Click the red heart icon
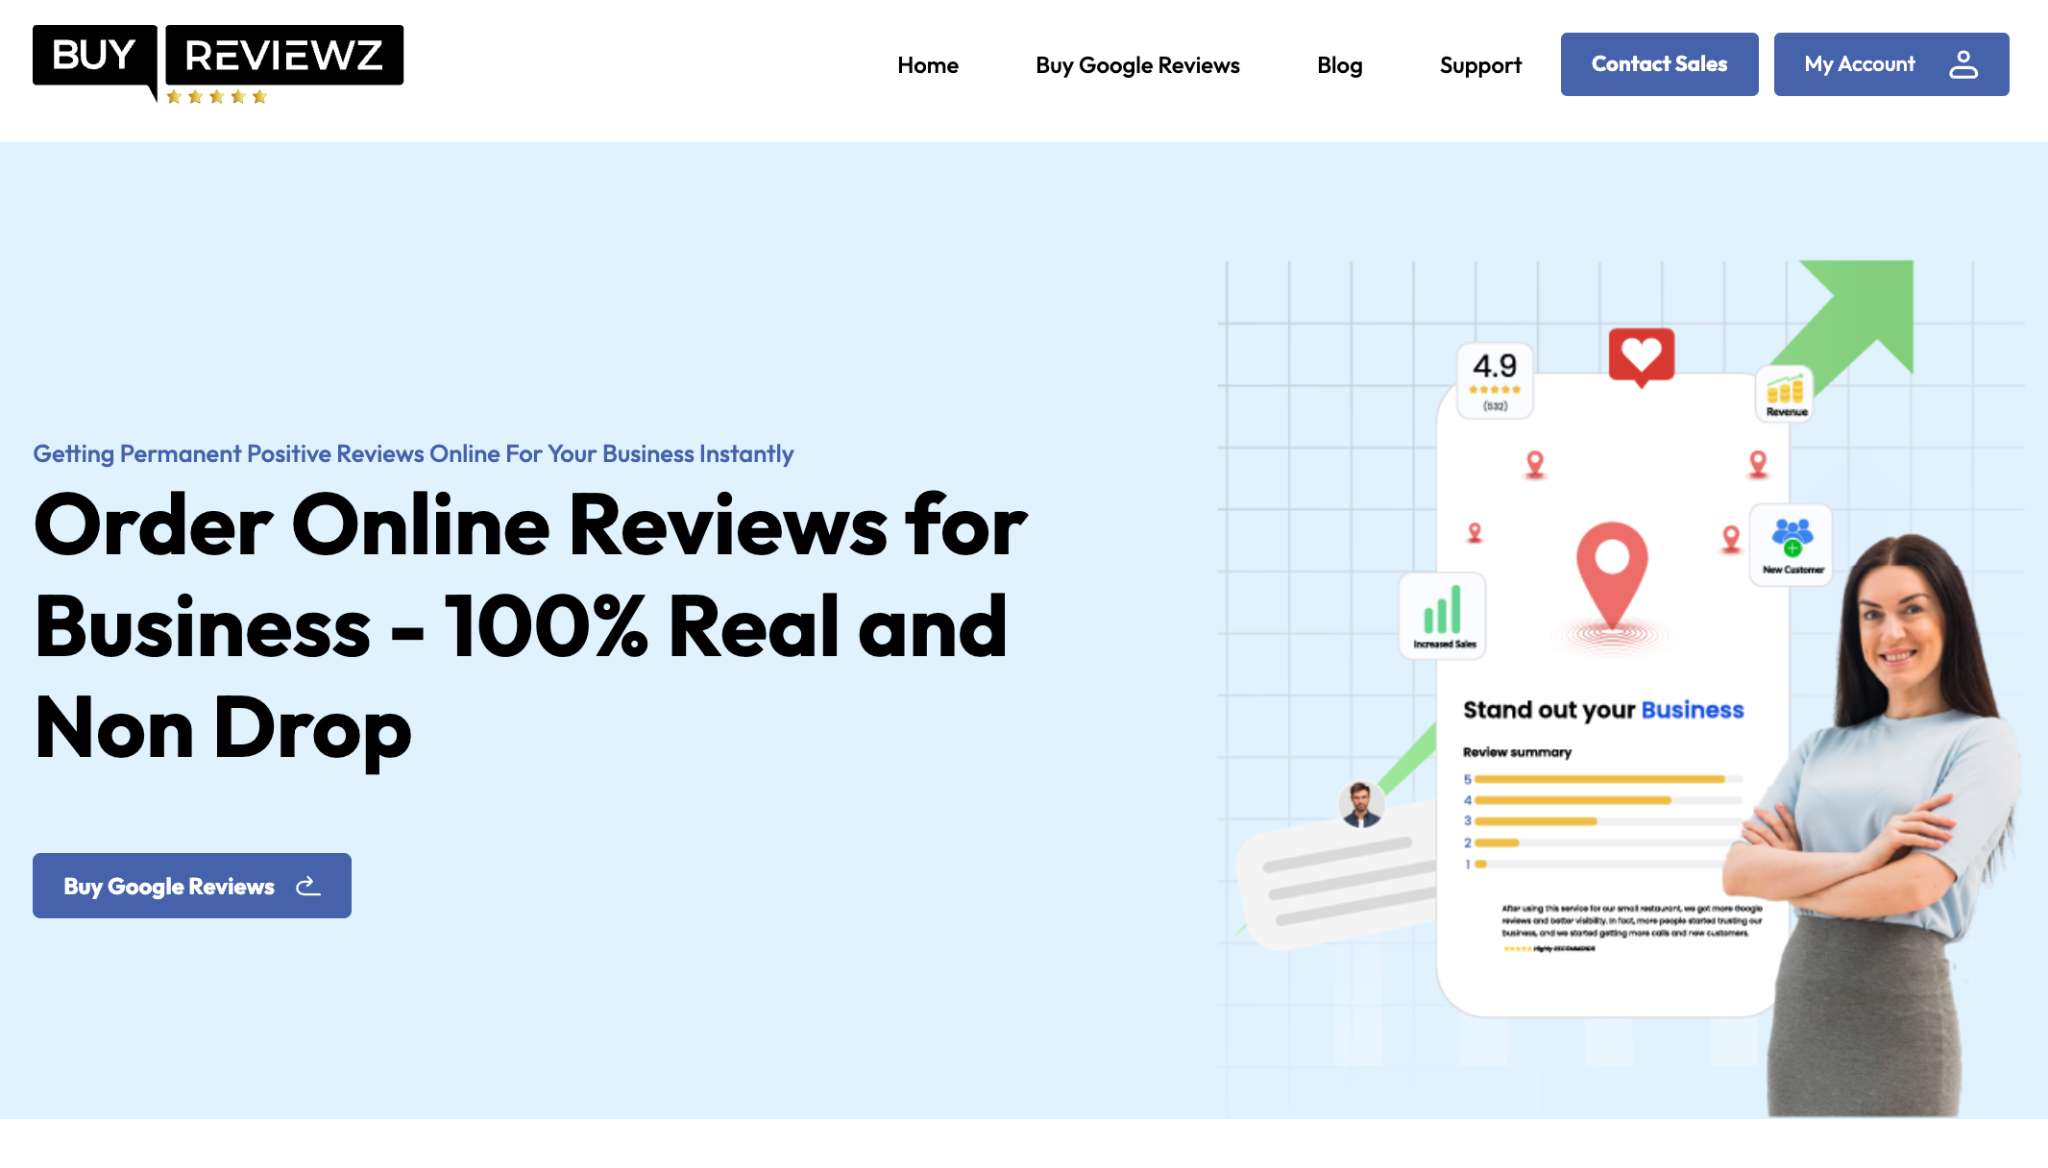 click(1641, 357)
